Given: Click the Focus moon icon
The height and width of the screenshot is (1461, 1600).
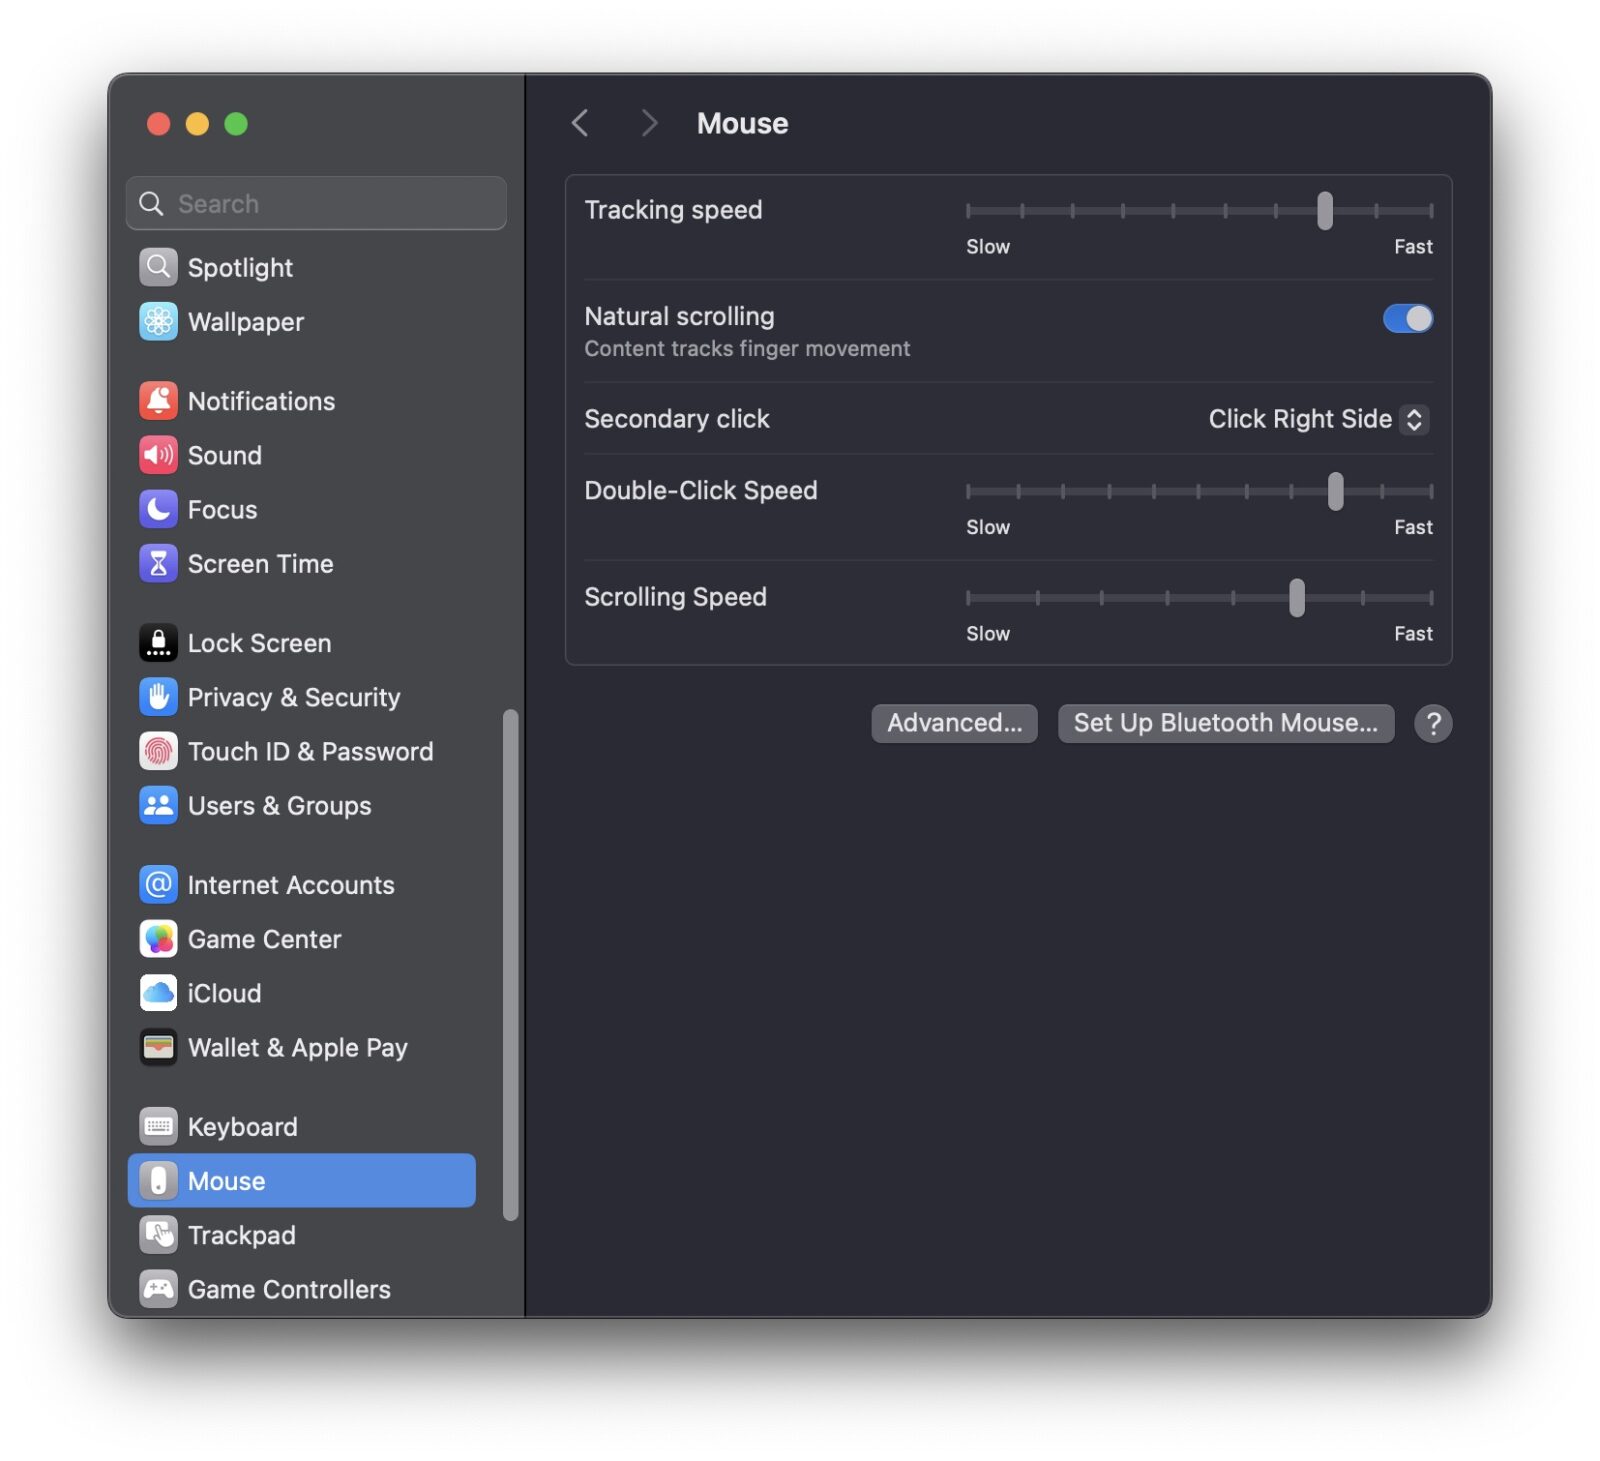Looking at the screenshot, I should click(158, 509).
